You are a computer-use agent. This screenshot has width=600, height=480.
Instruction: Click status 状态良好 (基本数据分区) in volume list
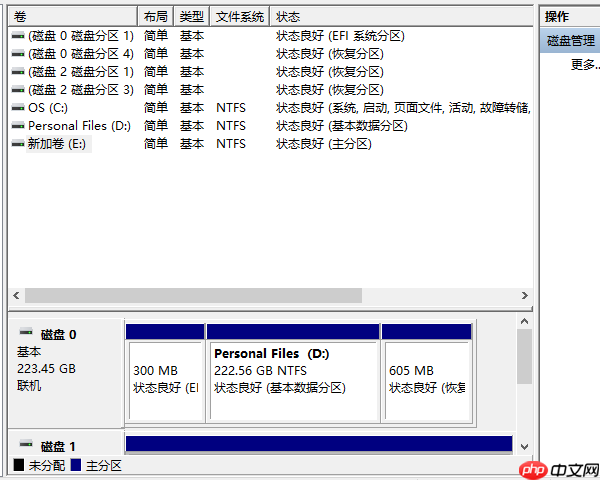pyautogui.click(x=342, y=126)
